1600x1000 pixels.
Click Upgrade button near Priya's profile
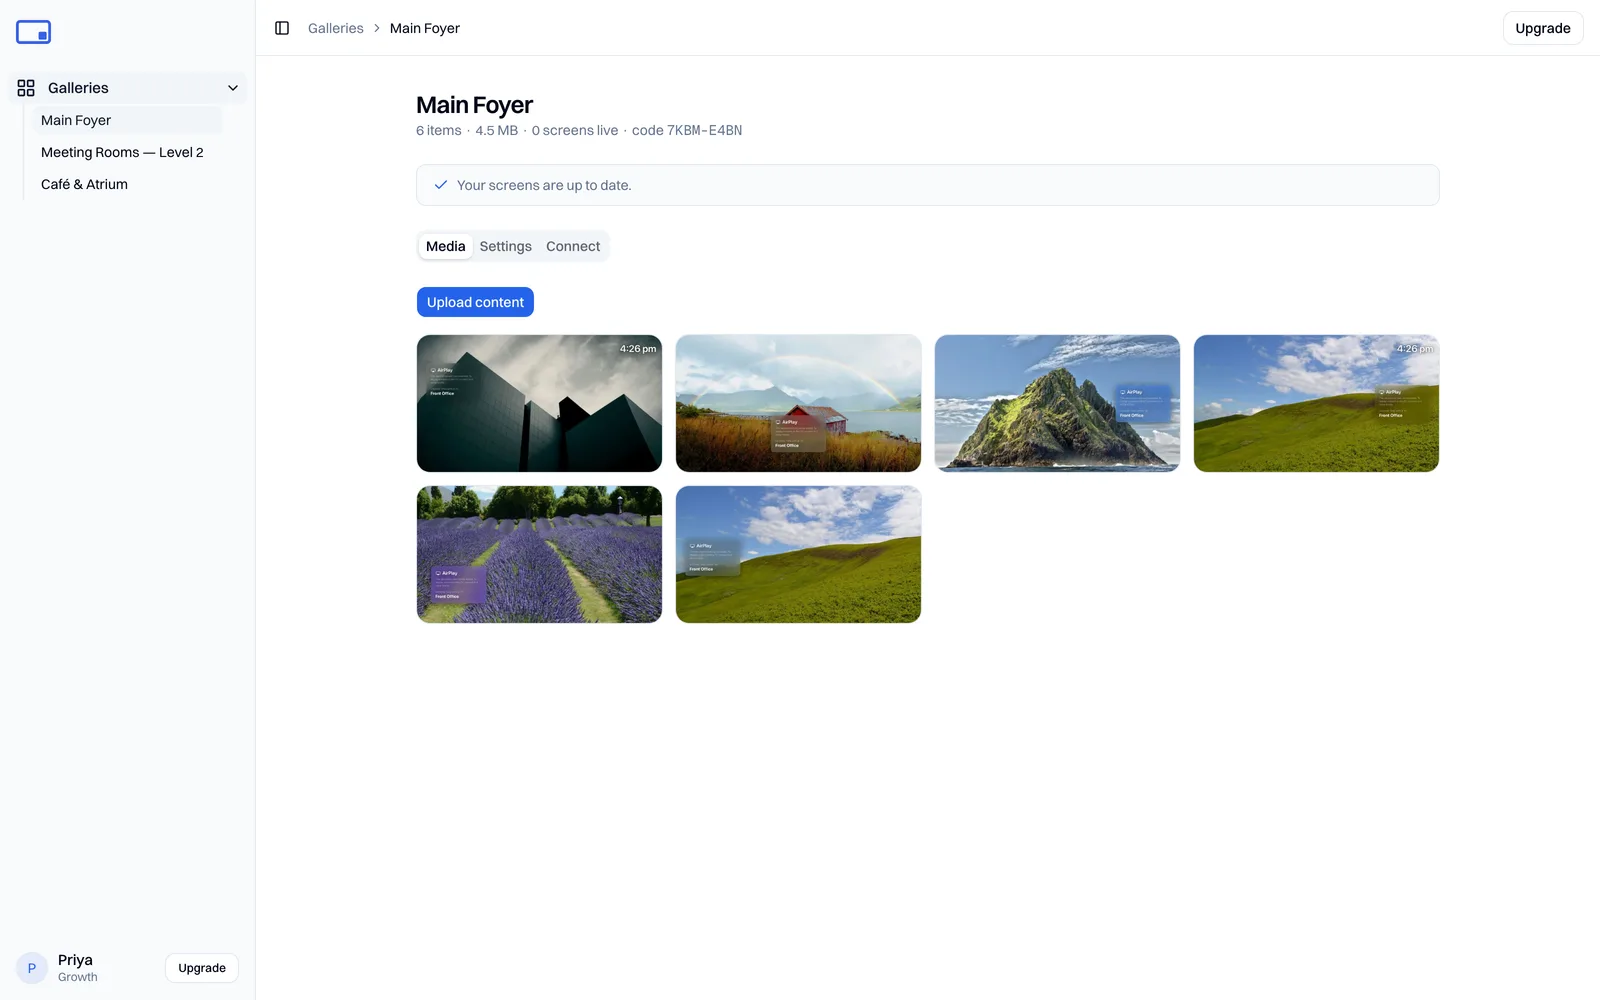tap(202, 968)
